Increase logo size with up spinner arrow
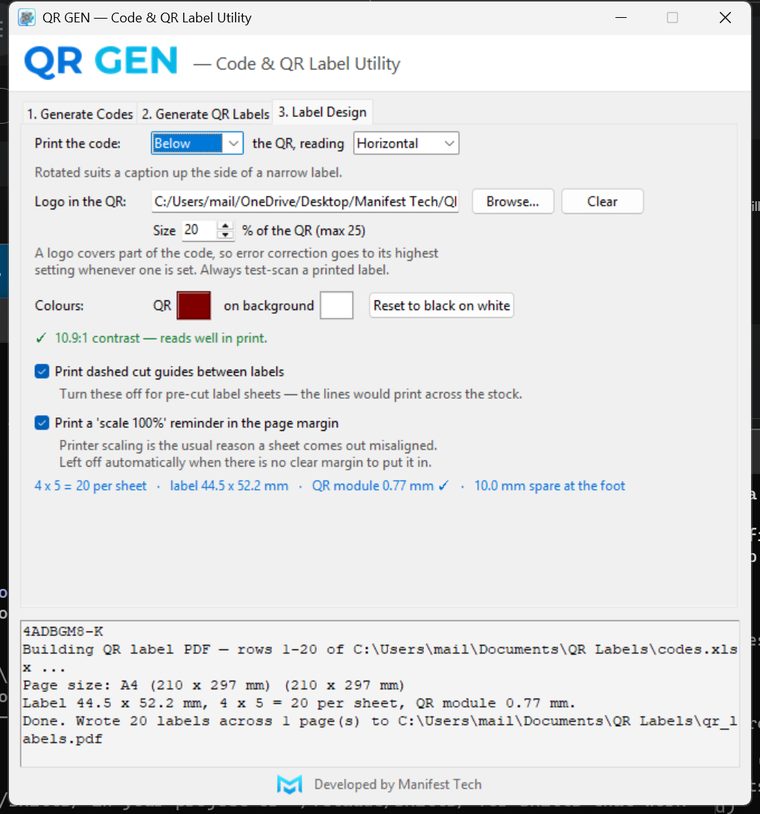 [x=225, y=226]
